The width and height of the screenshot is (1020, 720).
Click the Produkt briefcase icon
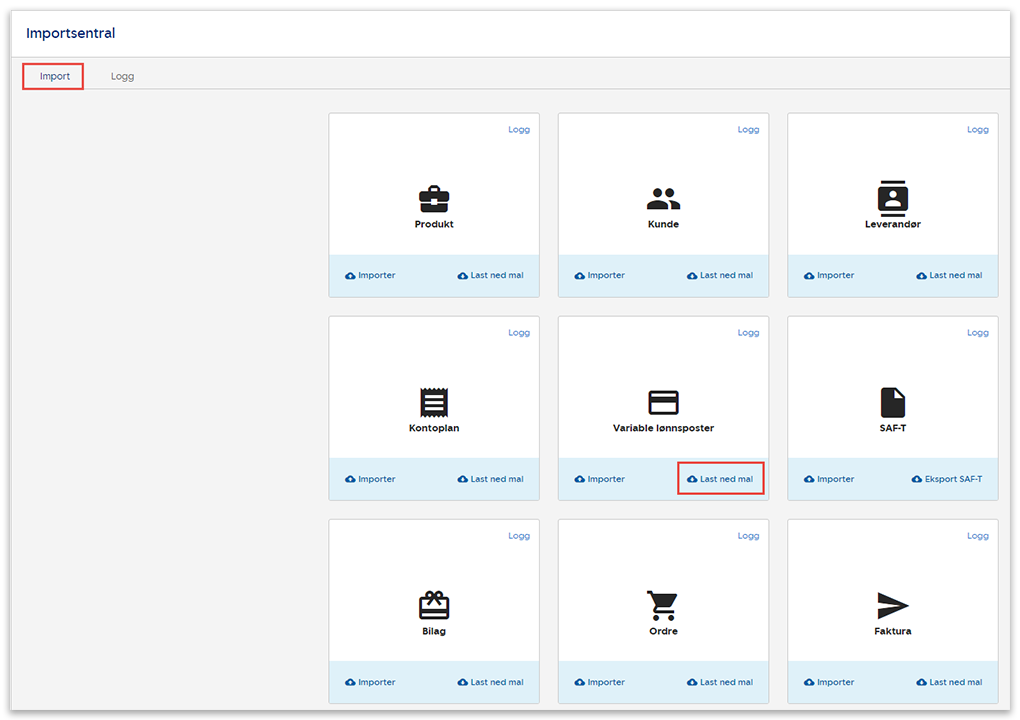click(434, 199)
